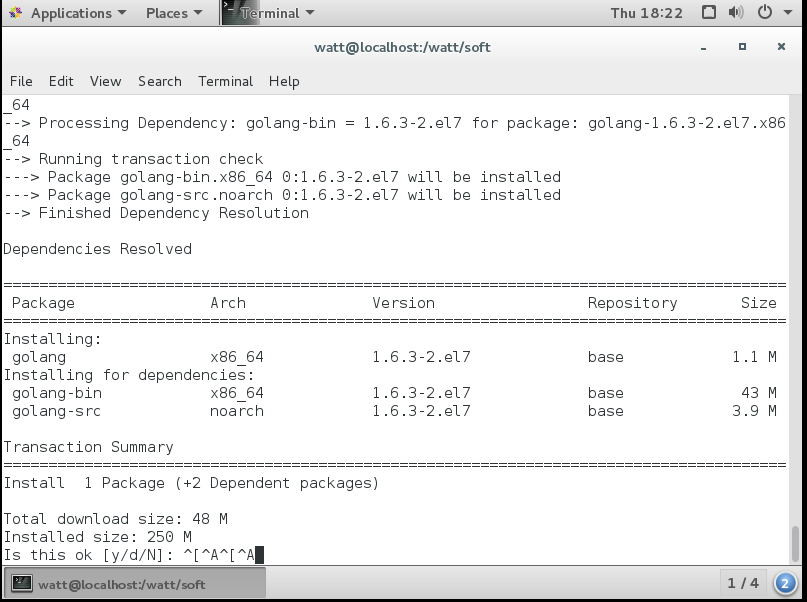Click 'Installed size: 250 M' line

coord(97,537)
